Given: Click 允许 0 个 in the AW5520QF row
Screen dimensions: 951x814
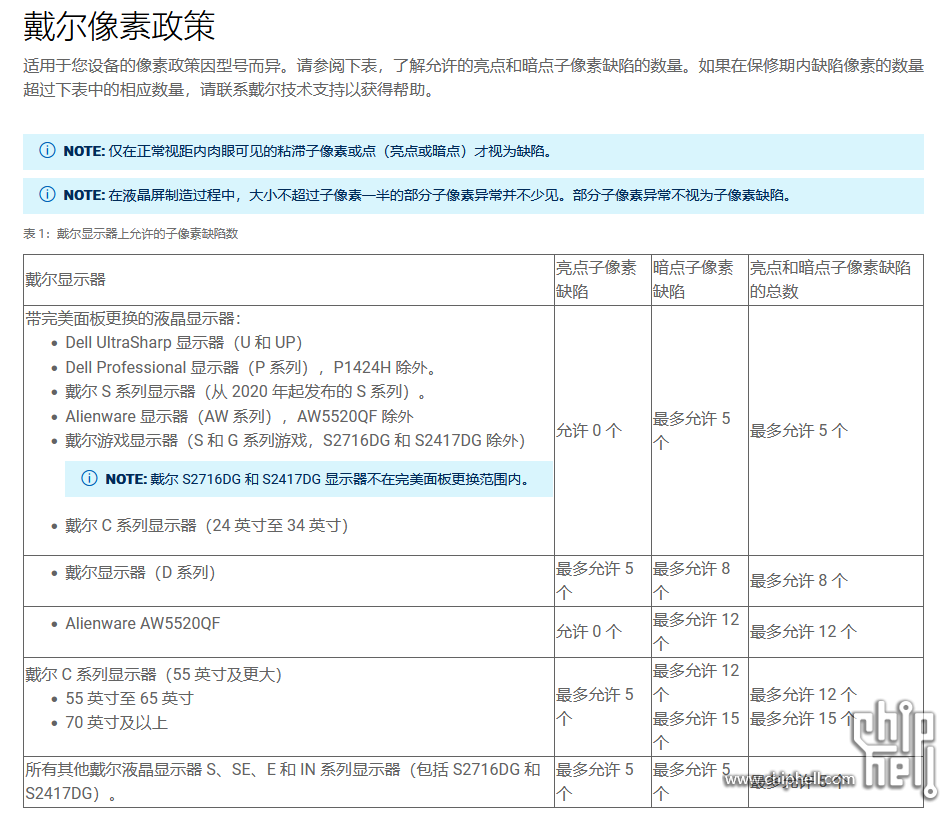Looking at the screenshot, I should (x=589, y=631).
